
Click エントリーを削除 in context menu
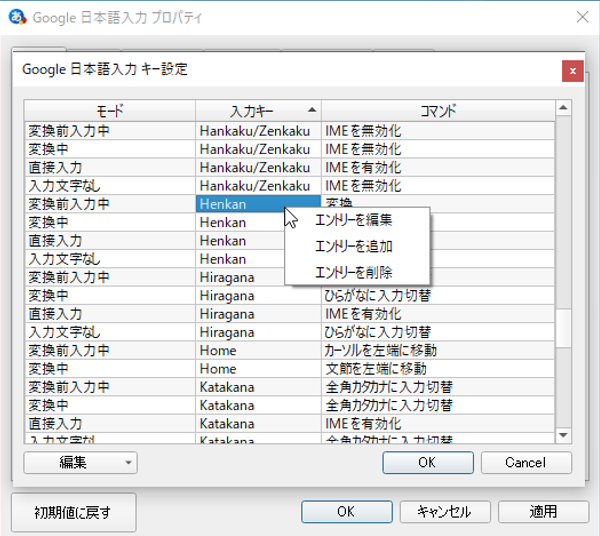click(354, 272)
